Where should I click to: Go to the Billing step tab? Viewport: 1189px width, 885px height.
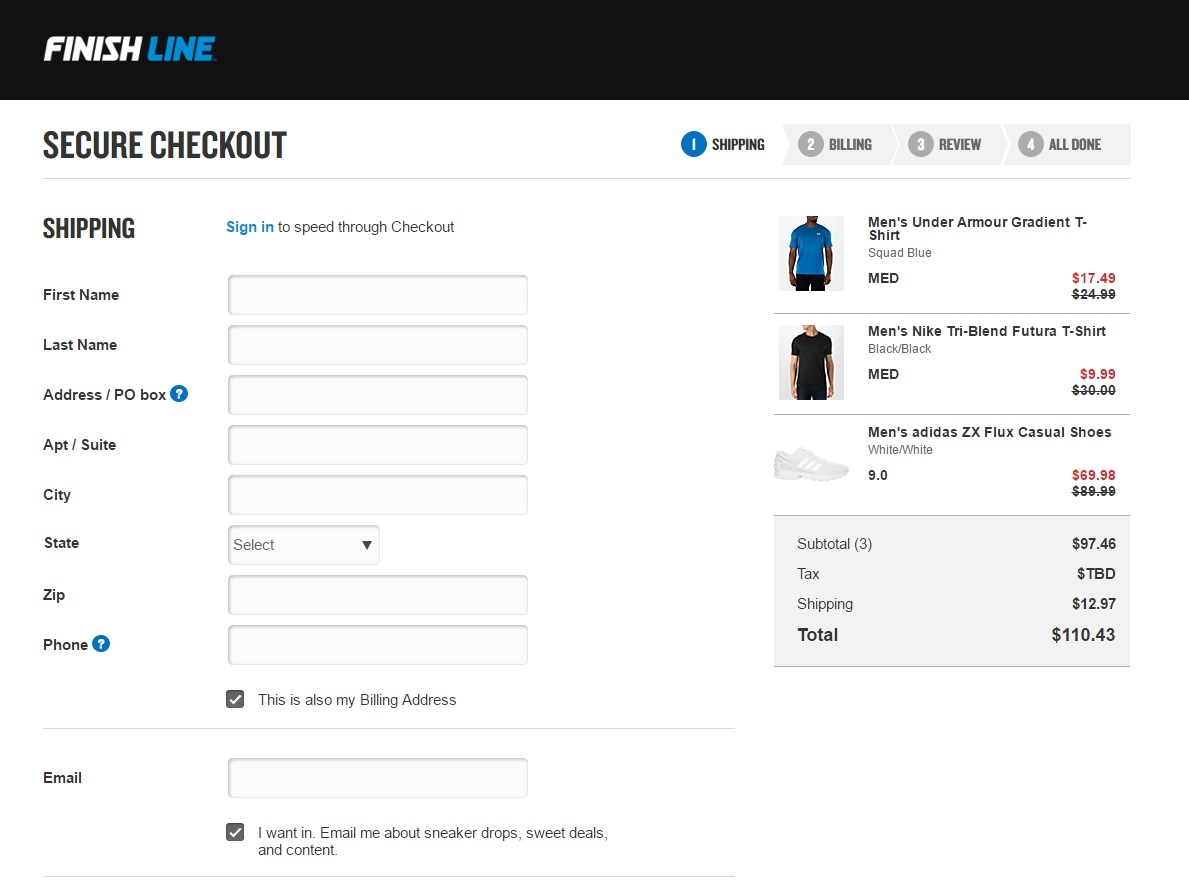click(836, 144)
